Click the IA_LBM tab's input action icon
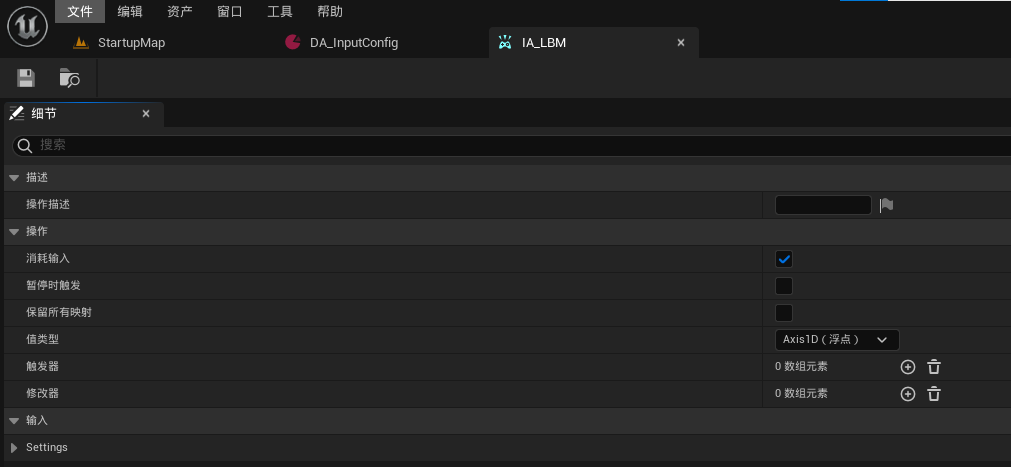The width and height of the screenshot is (1011, 467). 506,43
